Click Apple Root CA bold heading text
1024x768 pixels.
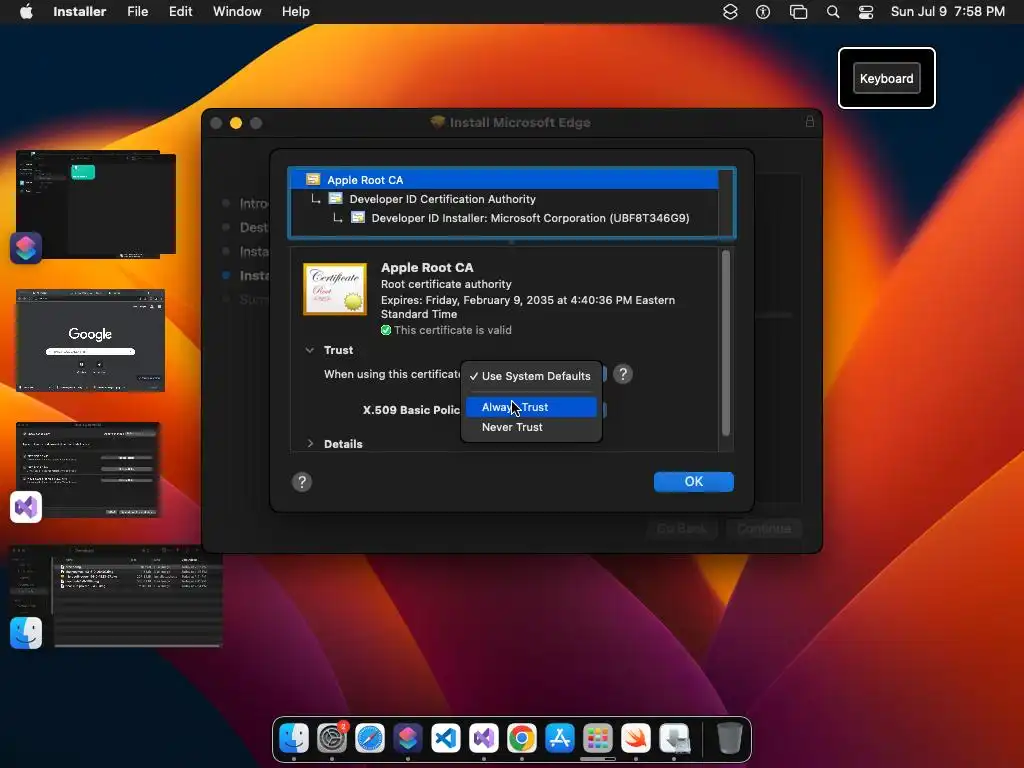tap(427, 268)
